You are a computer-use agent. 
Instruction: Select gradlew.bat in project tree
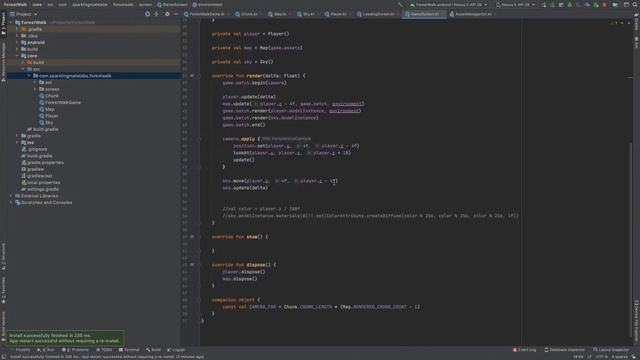37,176
